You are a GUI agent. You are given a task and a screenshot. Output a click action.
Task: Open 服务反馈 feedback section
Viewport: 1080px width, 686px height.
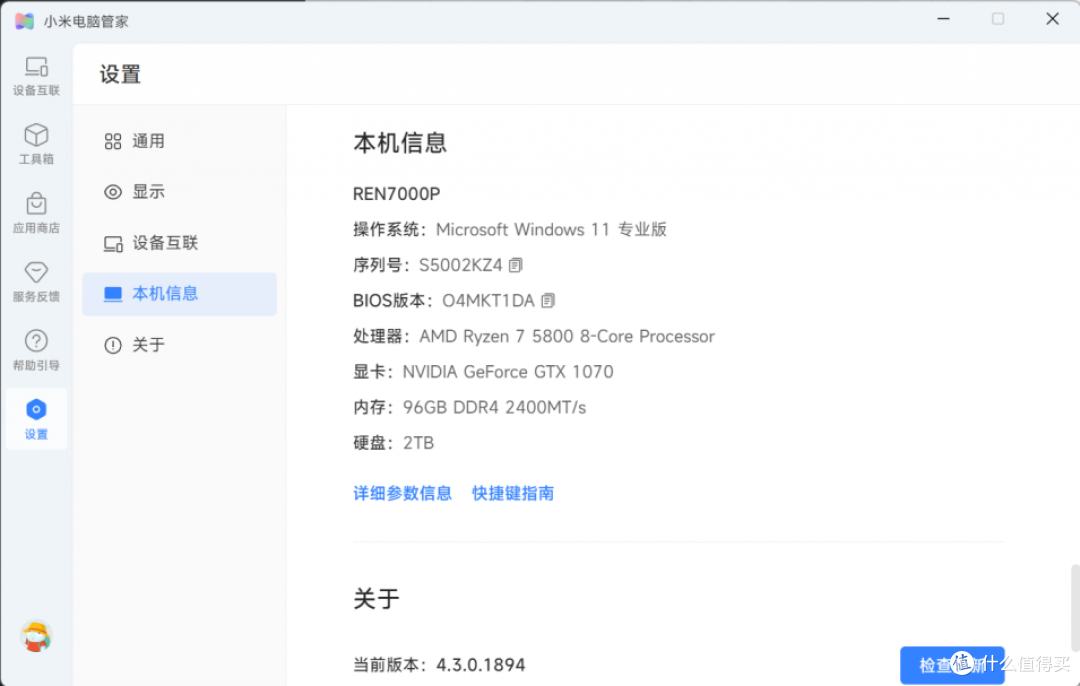click(37, 282)
